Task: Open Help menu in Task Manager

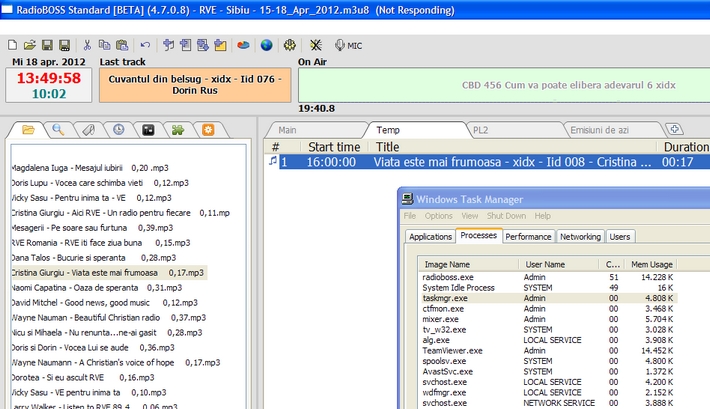Action: point(542,216)
